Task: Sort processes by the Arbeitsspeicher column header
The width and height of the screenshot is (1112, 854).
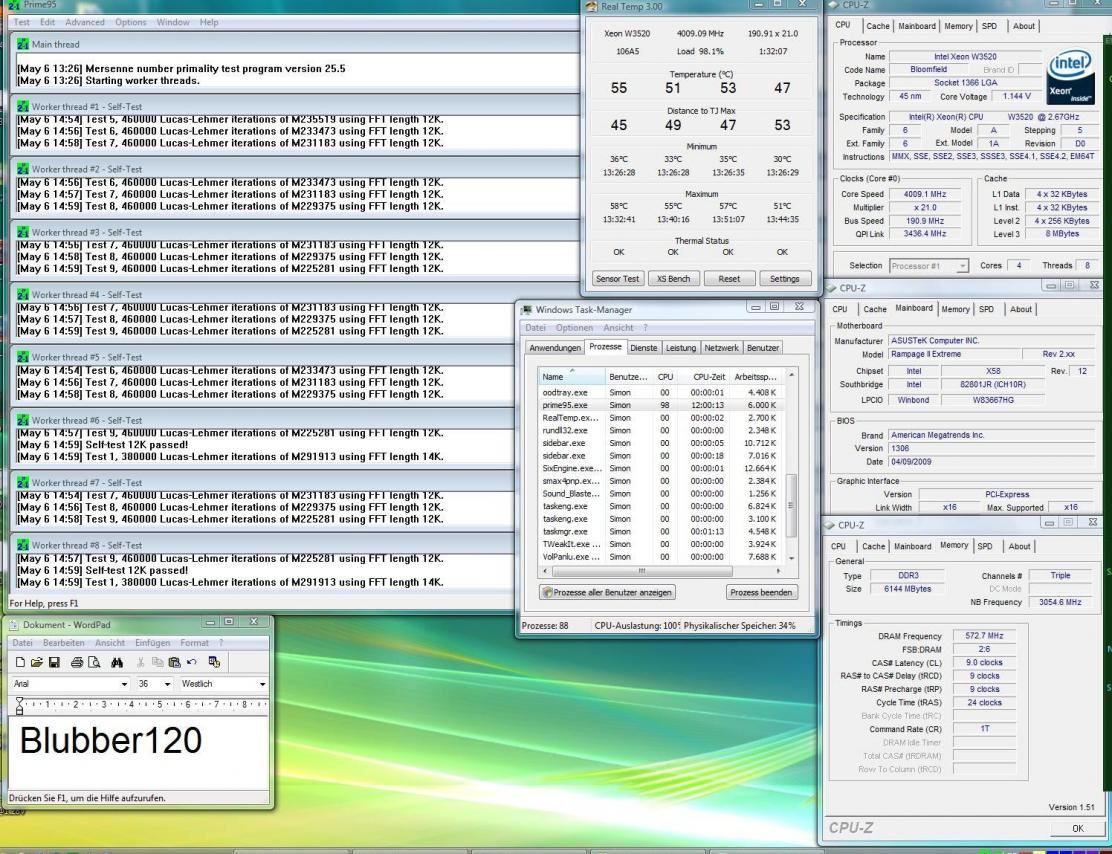Action: click(756, 376)
